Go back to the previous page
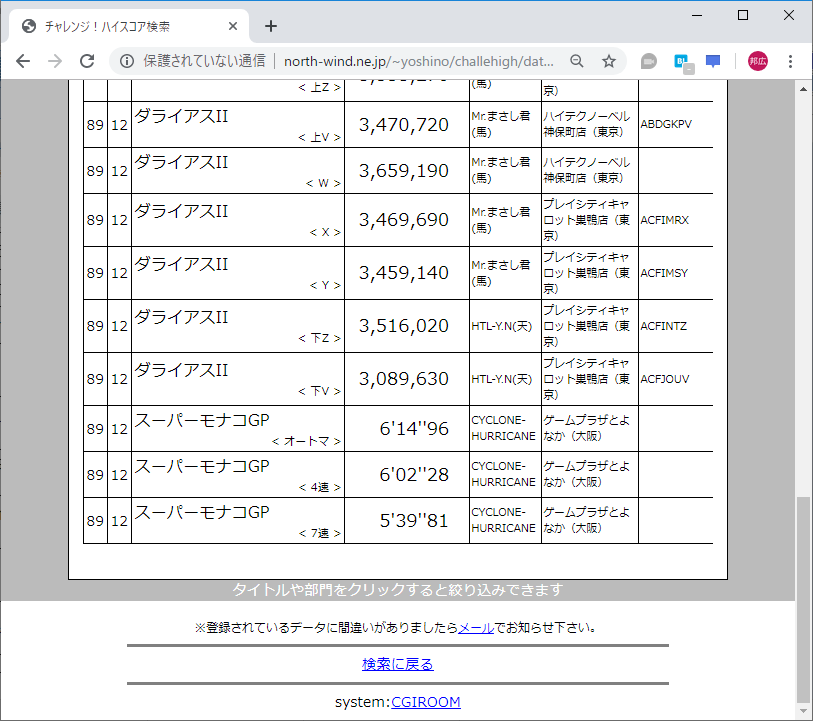 pyautogui.click(x=23, y=61)
